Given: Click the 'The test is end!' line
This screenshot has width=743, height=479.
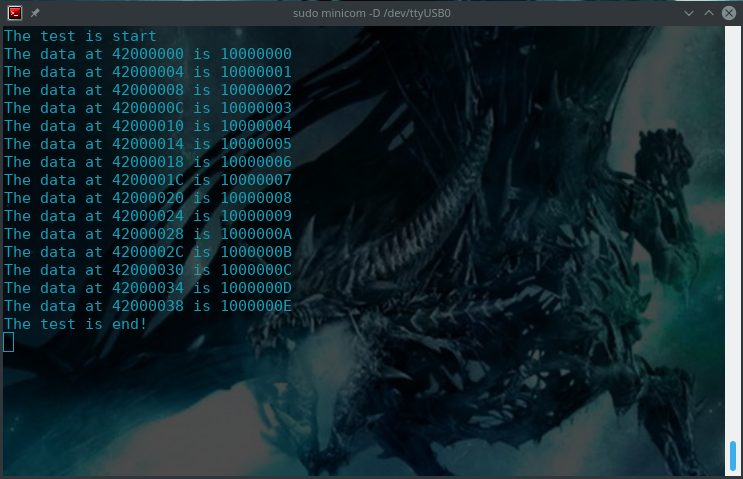Looking at the screenshot, I should coord(76,324).
